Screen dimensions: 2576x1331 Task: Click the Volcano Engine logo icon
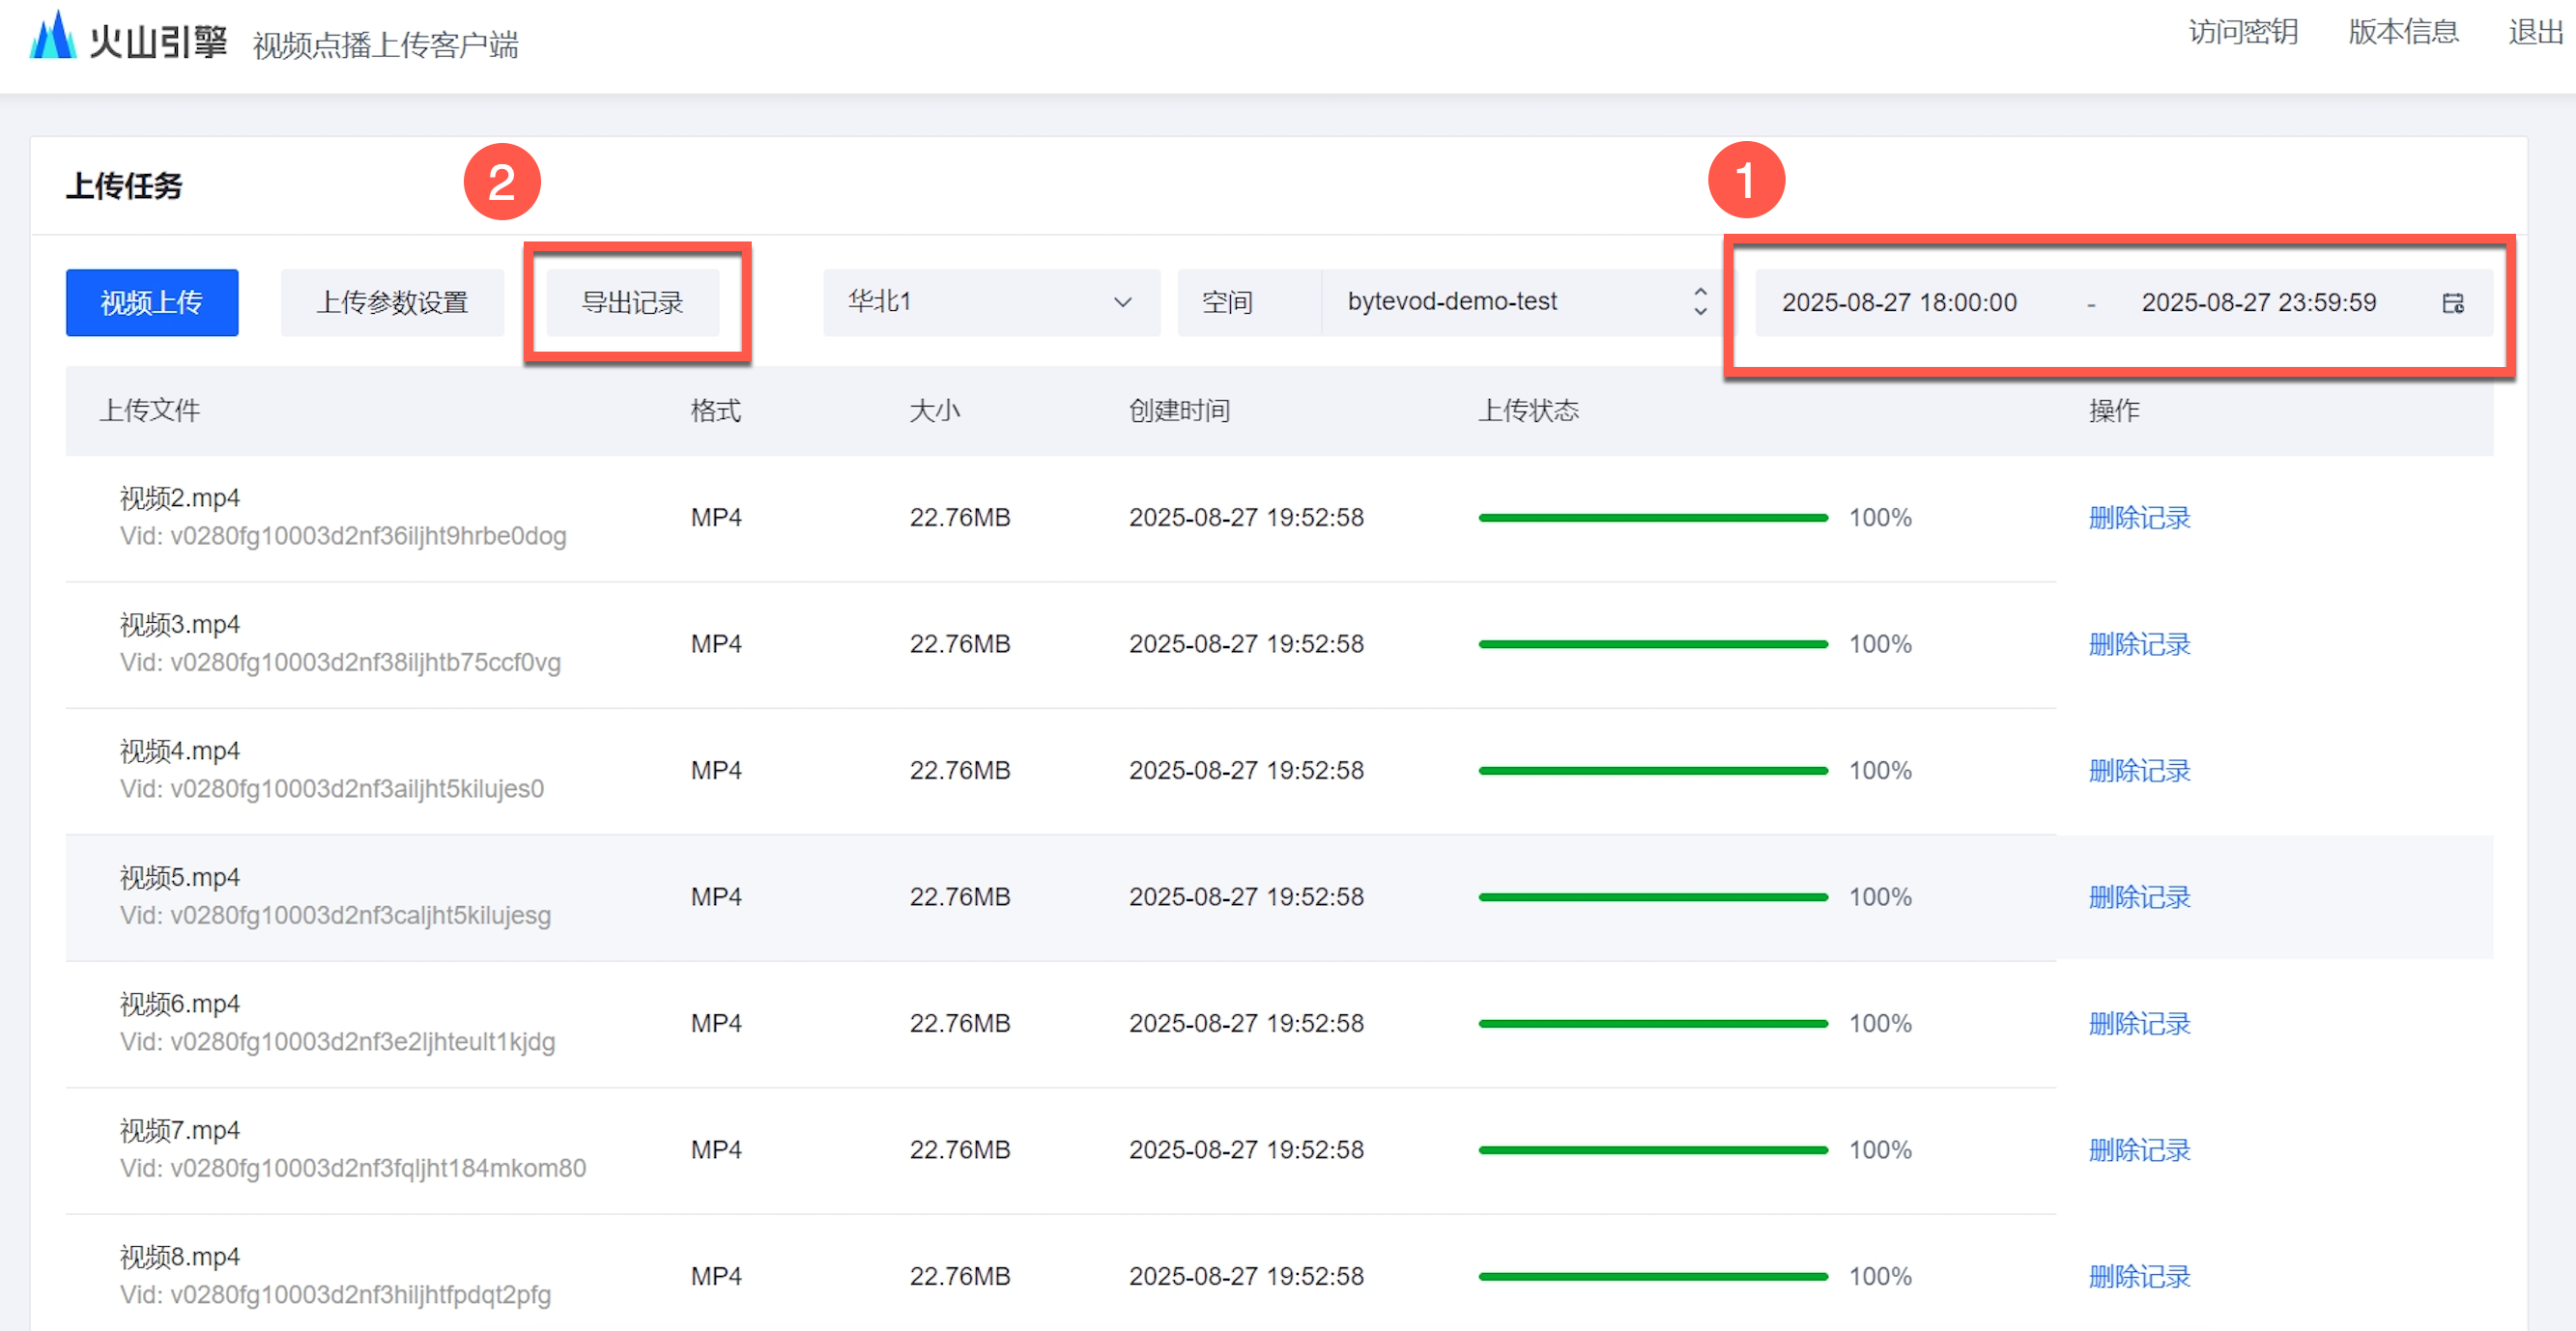pos(52,36)
